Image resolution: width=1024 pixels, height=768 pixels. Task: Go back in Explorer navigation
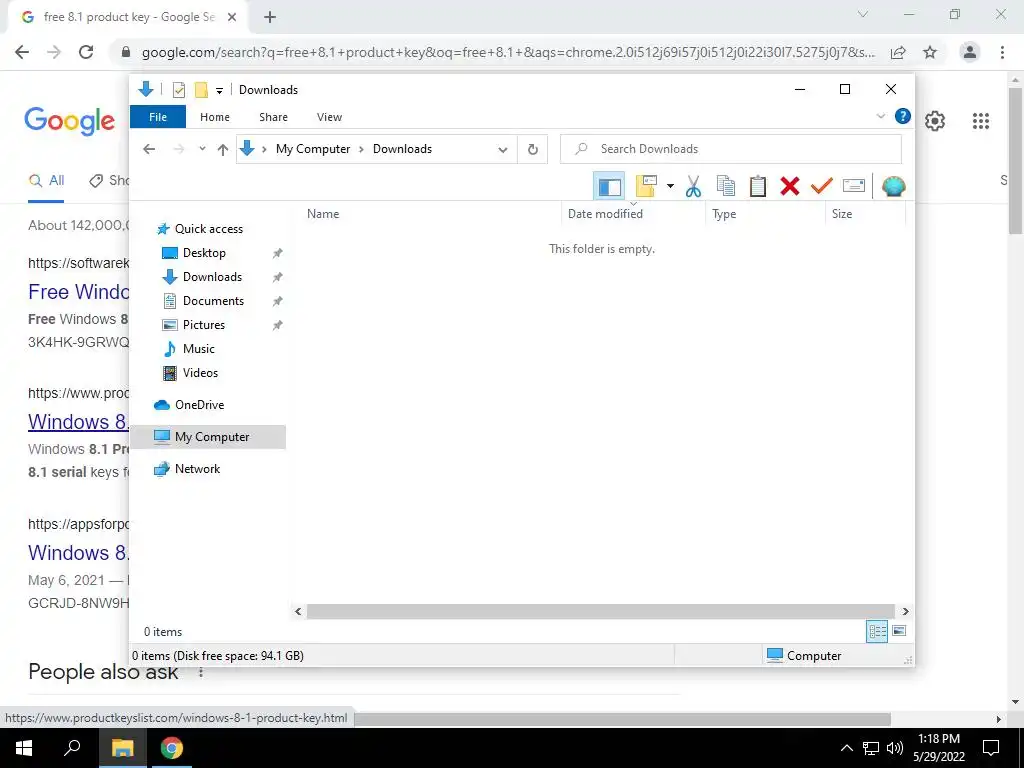pos(149,149)
